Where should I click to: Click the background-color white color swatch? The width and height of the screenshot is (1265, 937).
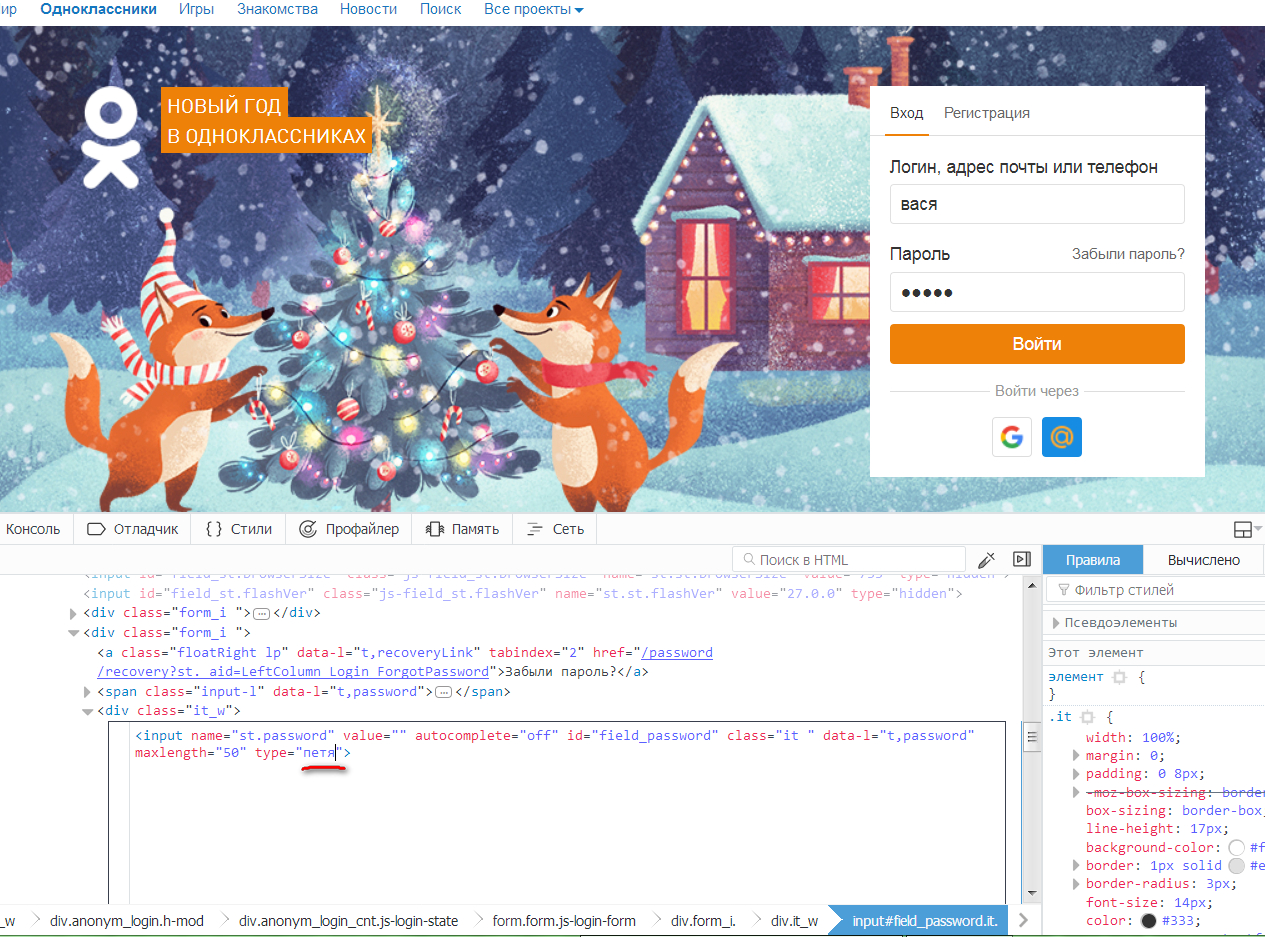click(1237, 847)
